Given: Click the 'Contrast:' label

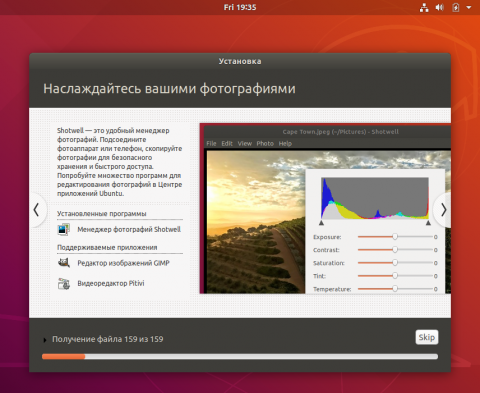Looking at the screenshot, I should [x=326, y=250].
